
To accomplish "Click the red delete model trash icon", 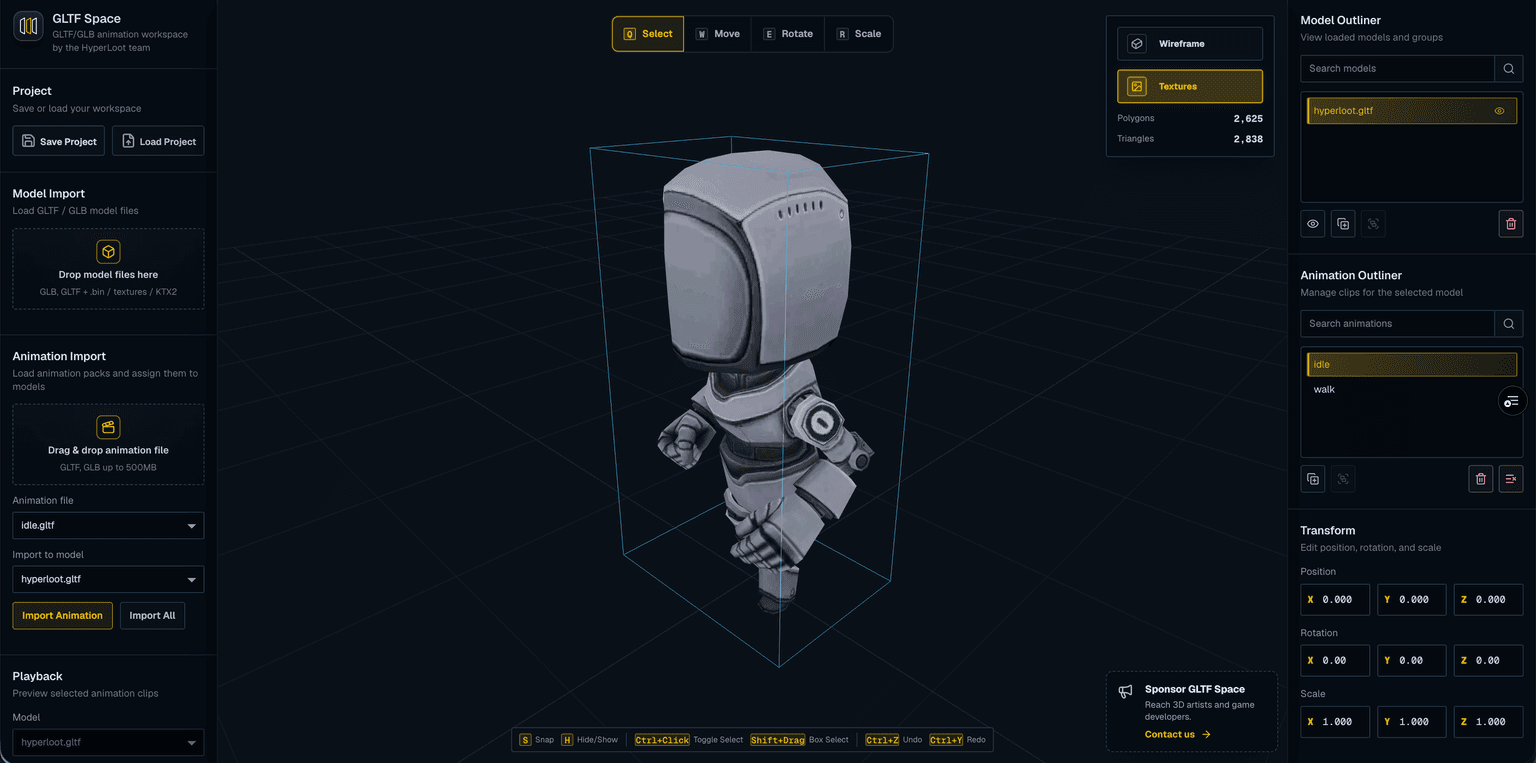I will click(1511, 224).
